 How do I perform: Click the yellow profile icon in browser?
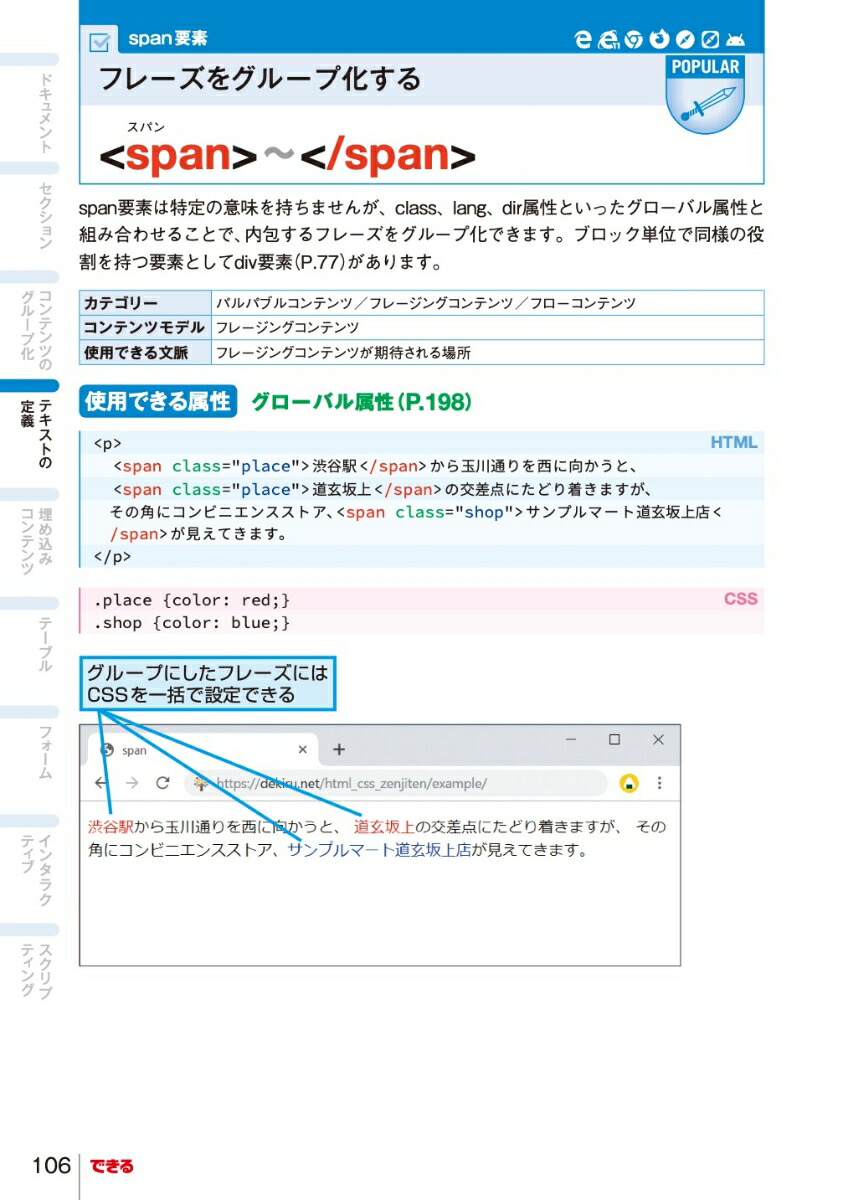point(629,783)
